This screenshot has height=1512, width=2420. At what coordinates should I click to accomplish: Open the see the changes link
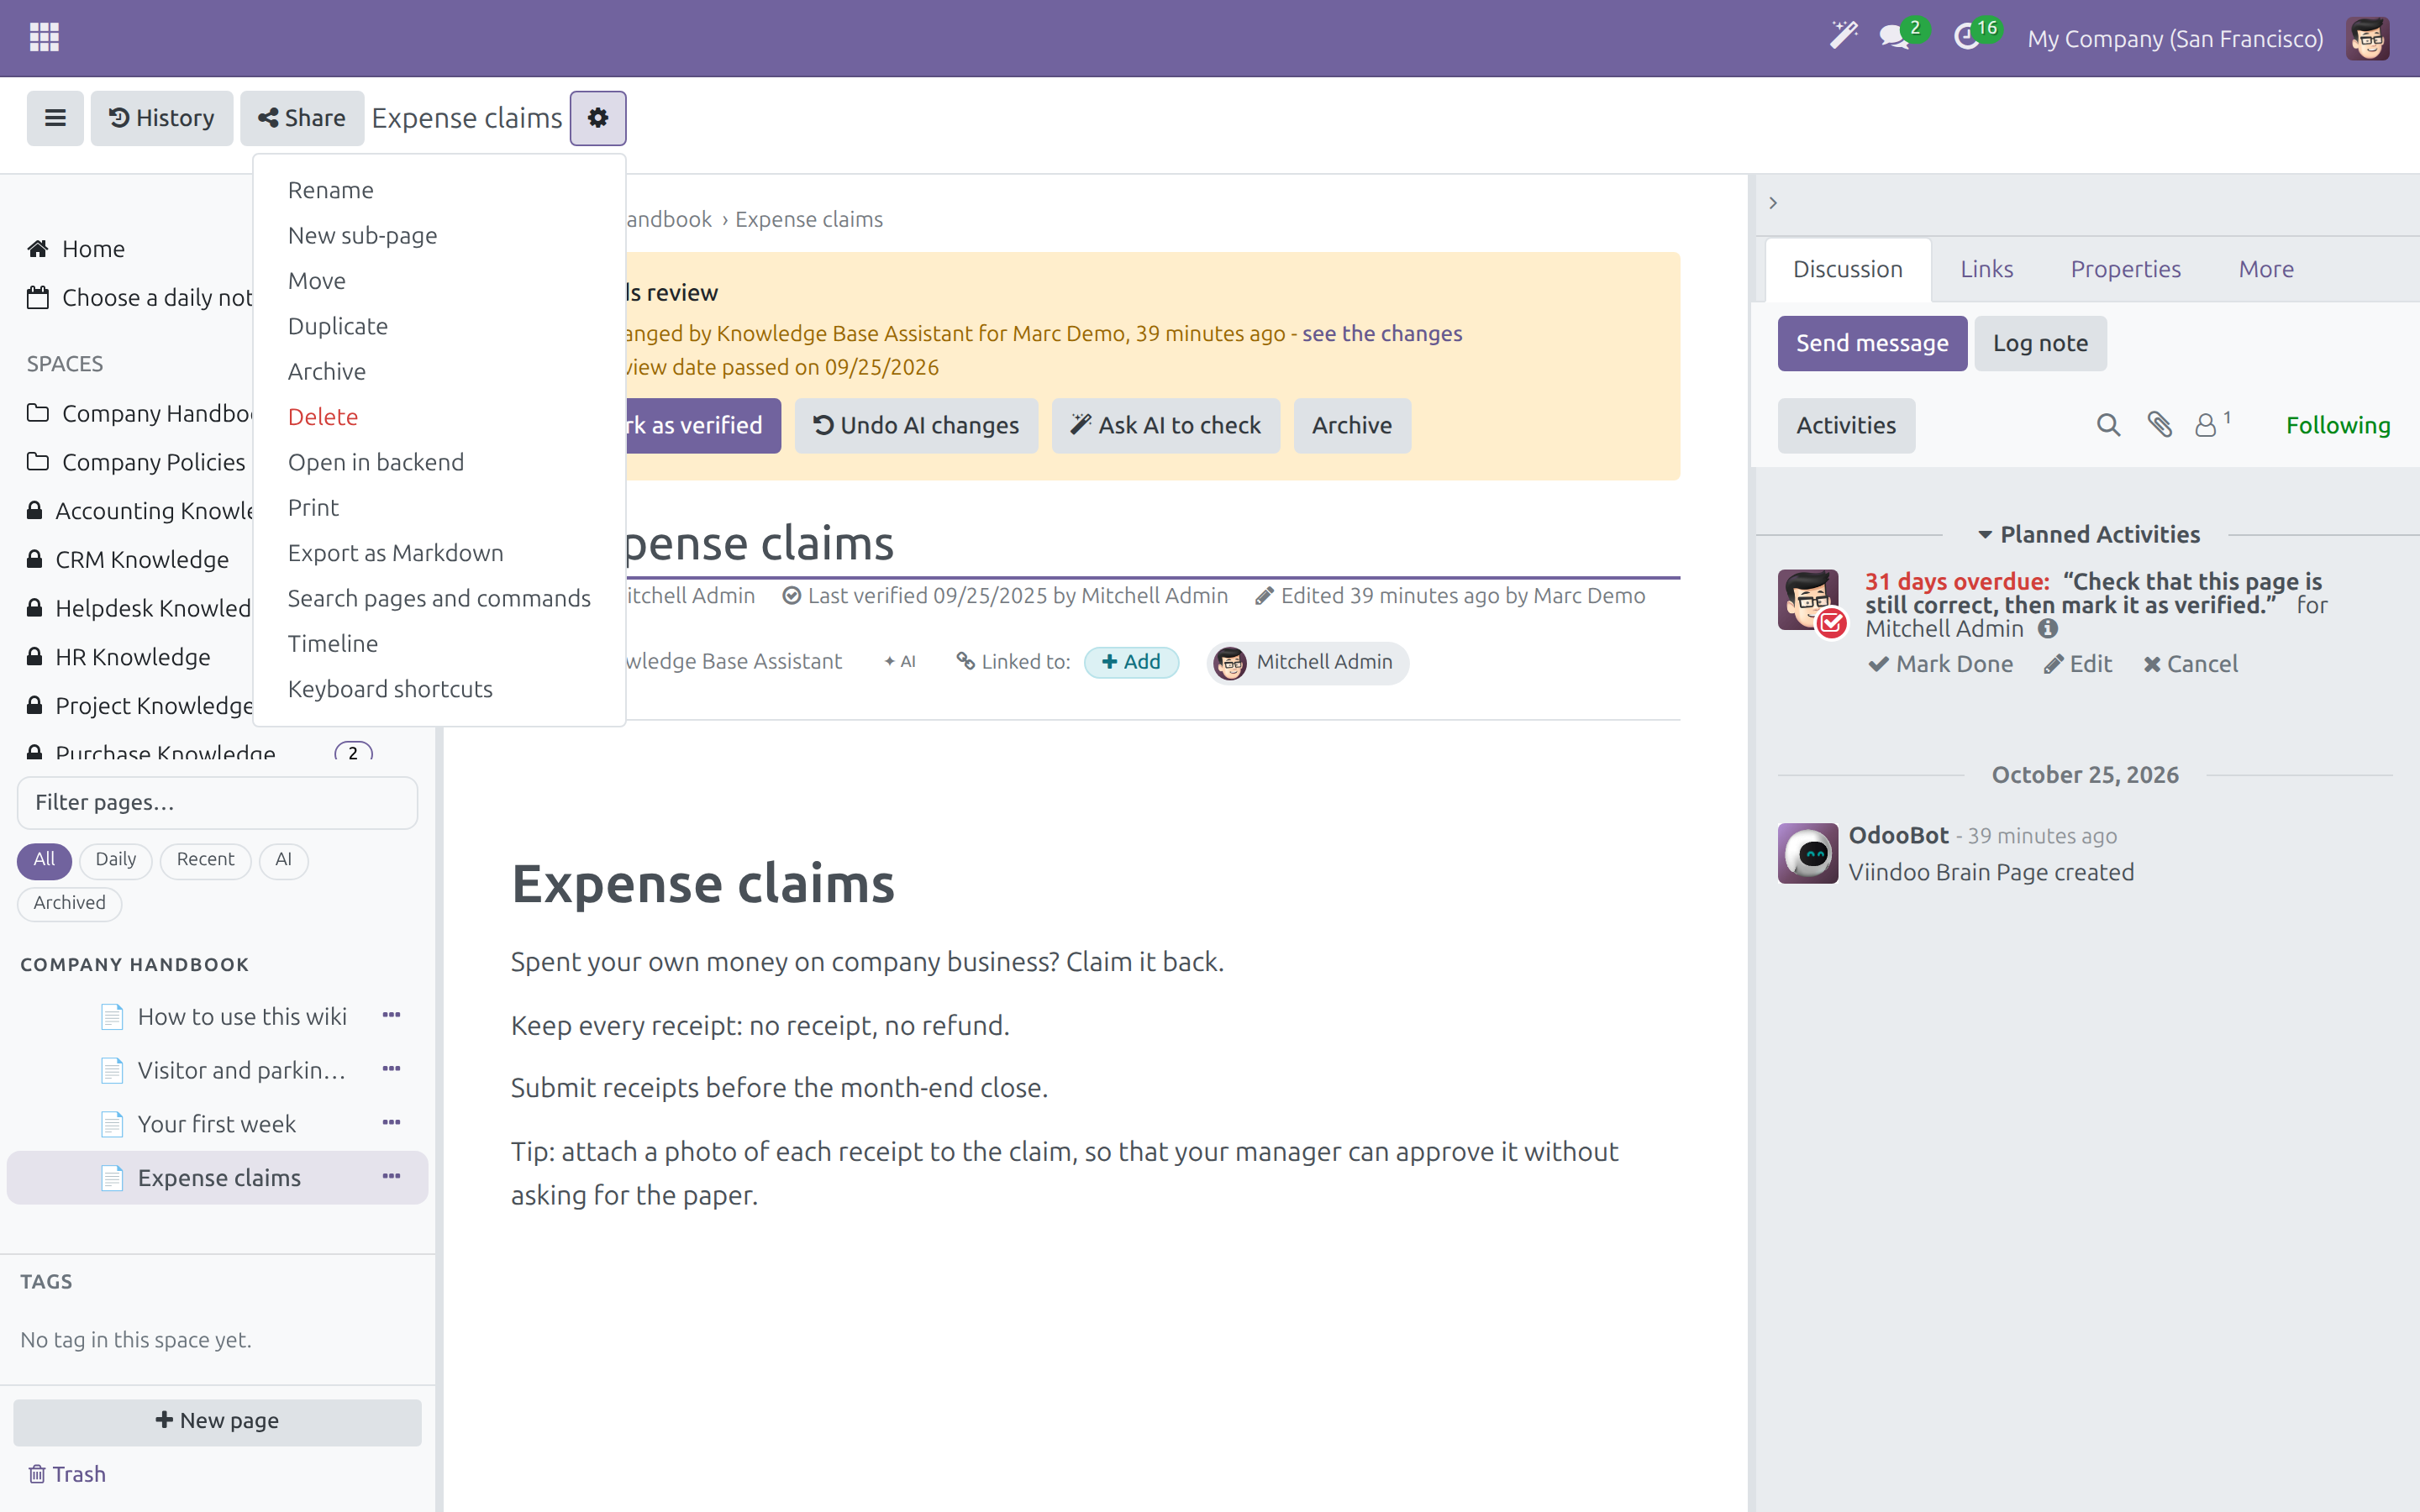click(1382, 333)
